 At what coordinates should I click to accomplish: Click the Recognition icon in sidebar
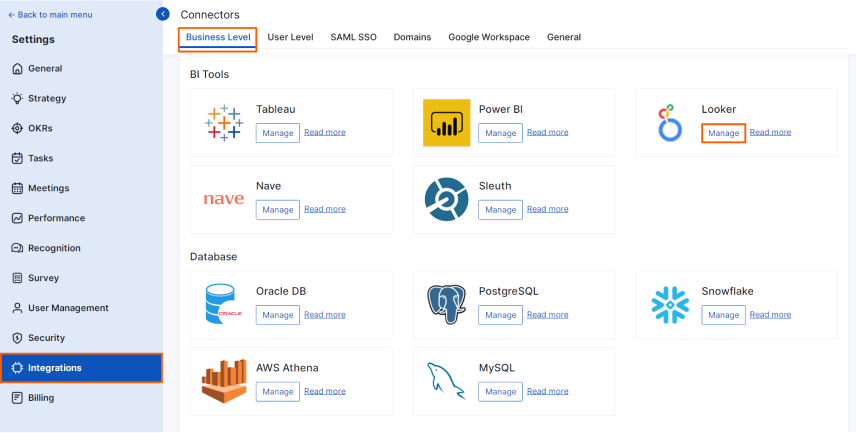pos(17,248)
